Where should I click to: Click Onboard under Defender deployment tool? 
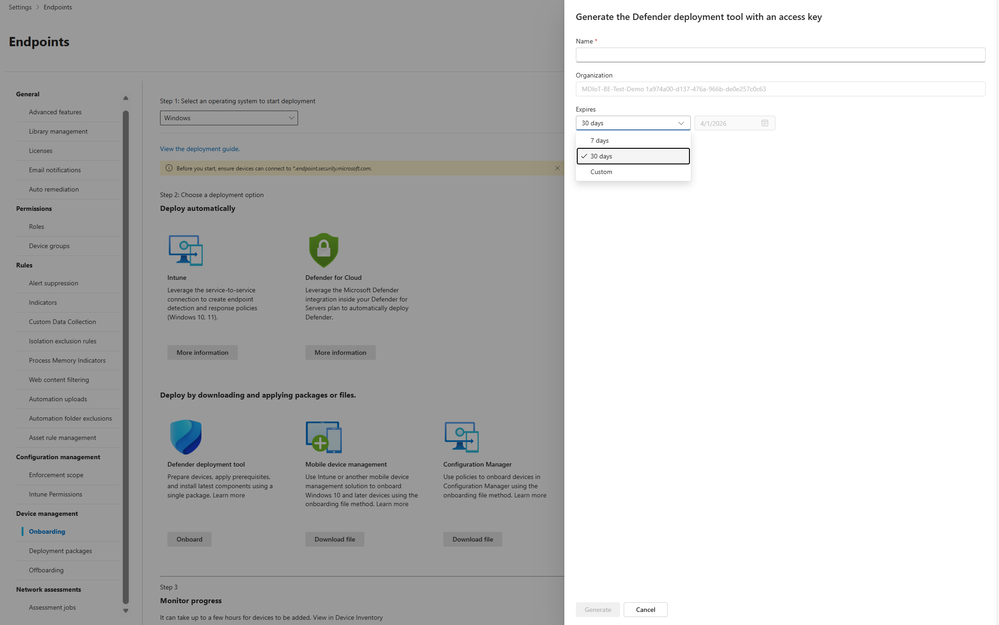pos(189,538)
